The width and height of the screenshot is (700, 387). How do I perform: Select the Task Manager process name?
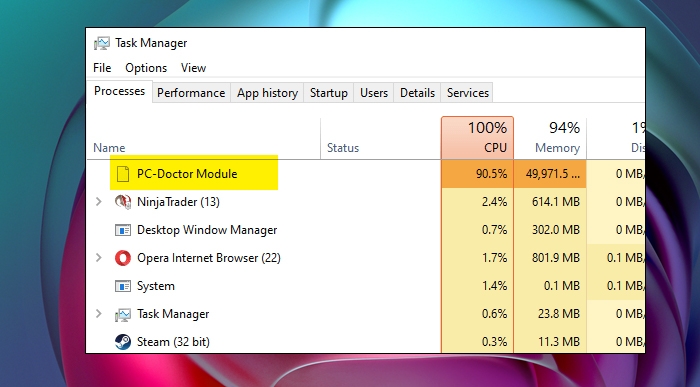coord(173,314)
